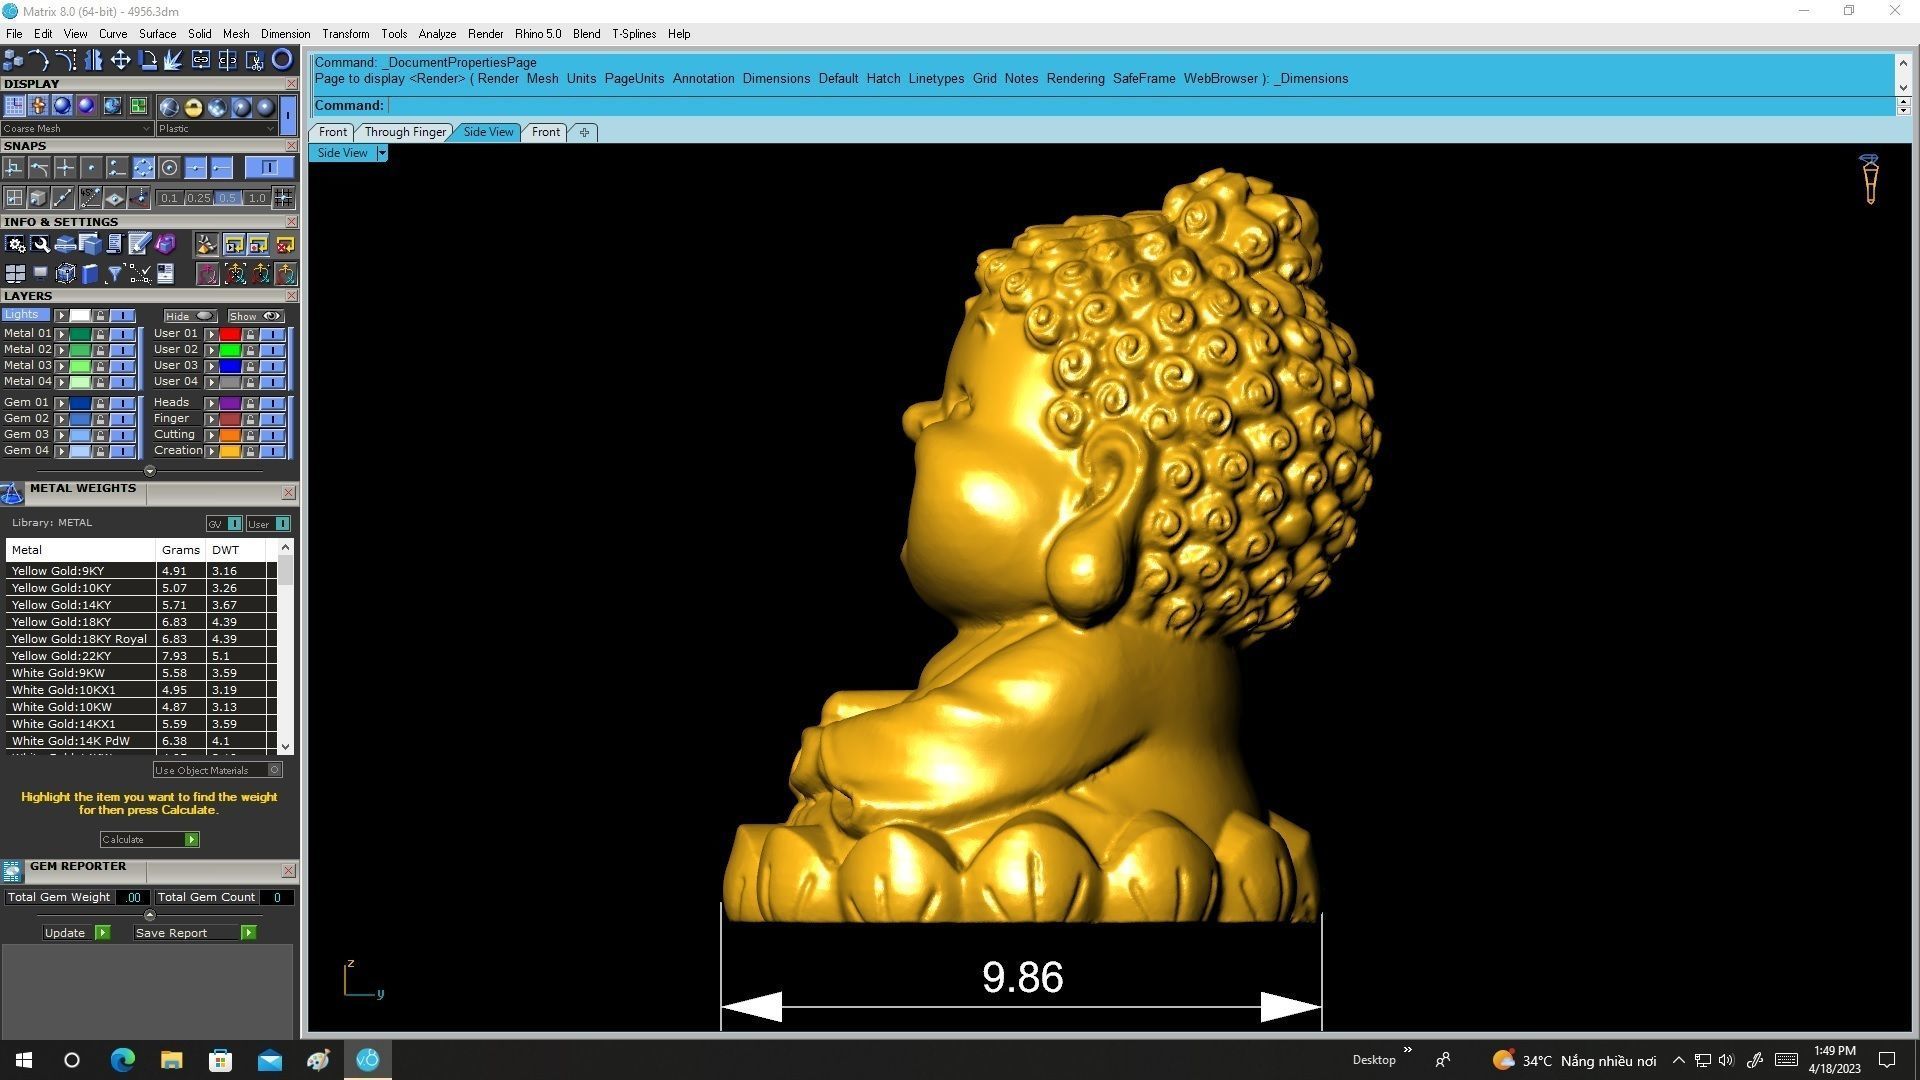Click the purple rendered sphere display icon
The height and width of the screenshot is (1080, 1920).
point(86,105)
